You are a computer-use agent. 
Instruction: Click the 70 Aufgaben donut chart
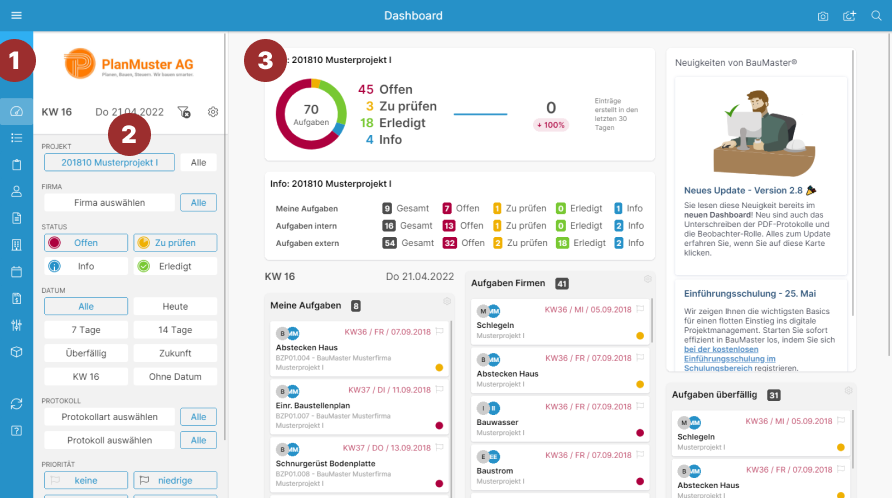click(x=311, y=114)
